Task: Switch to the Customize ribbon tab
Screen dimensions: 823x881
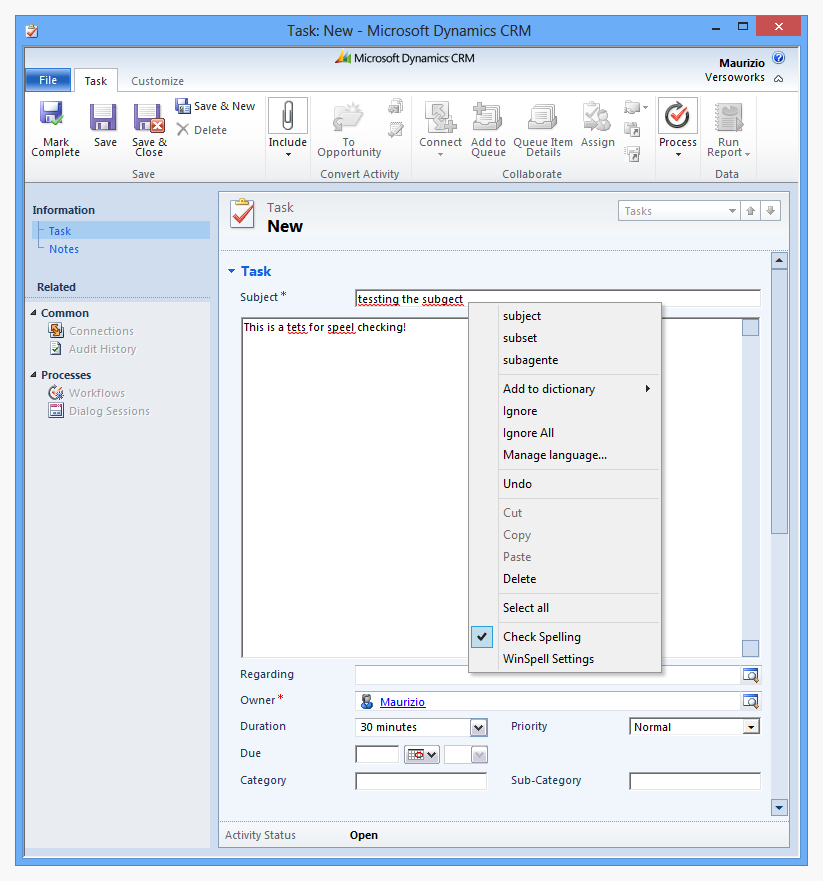Action: coord(157,81)
